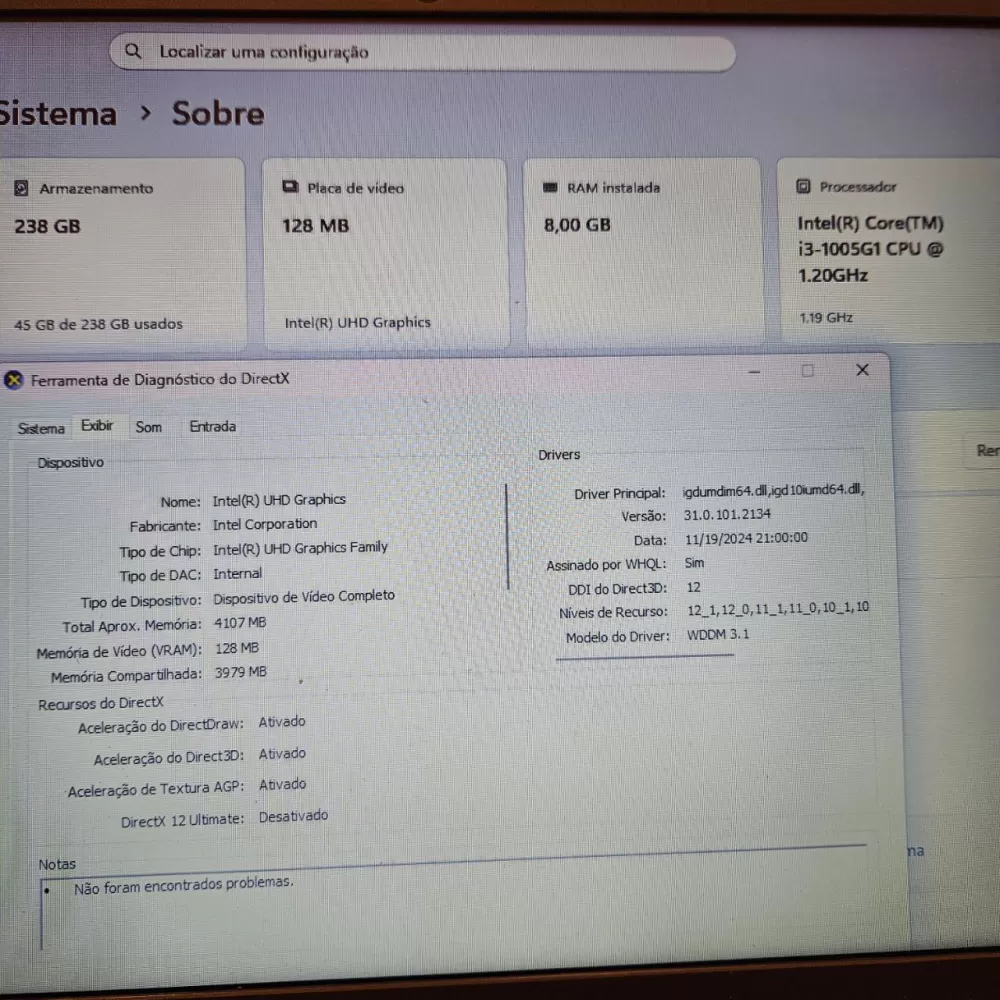1000x1000 pixels.
Task: Minimize the DirectX diagnostic window
Action: (x=754, y=372)
